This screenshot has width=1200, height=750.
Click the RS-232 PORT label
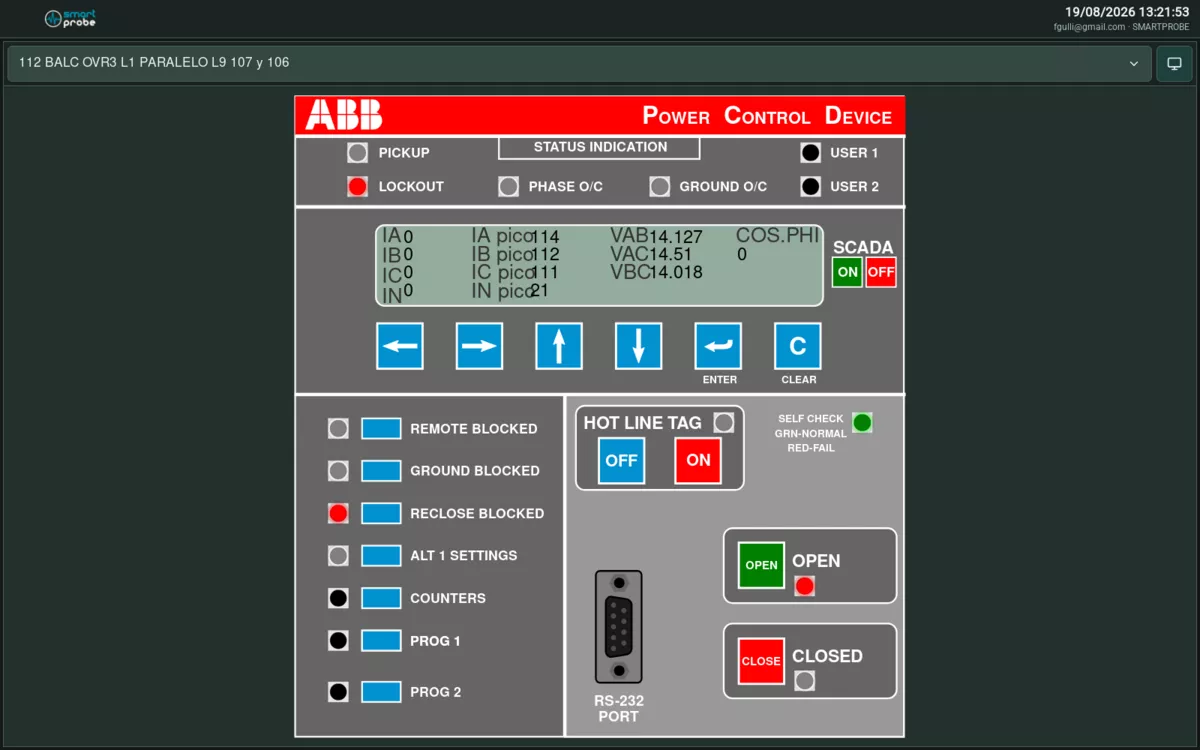coord(618,709)
